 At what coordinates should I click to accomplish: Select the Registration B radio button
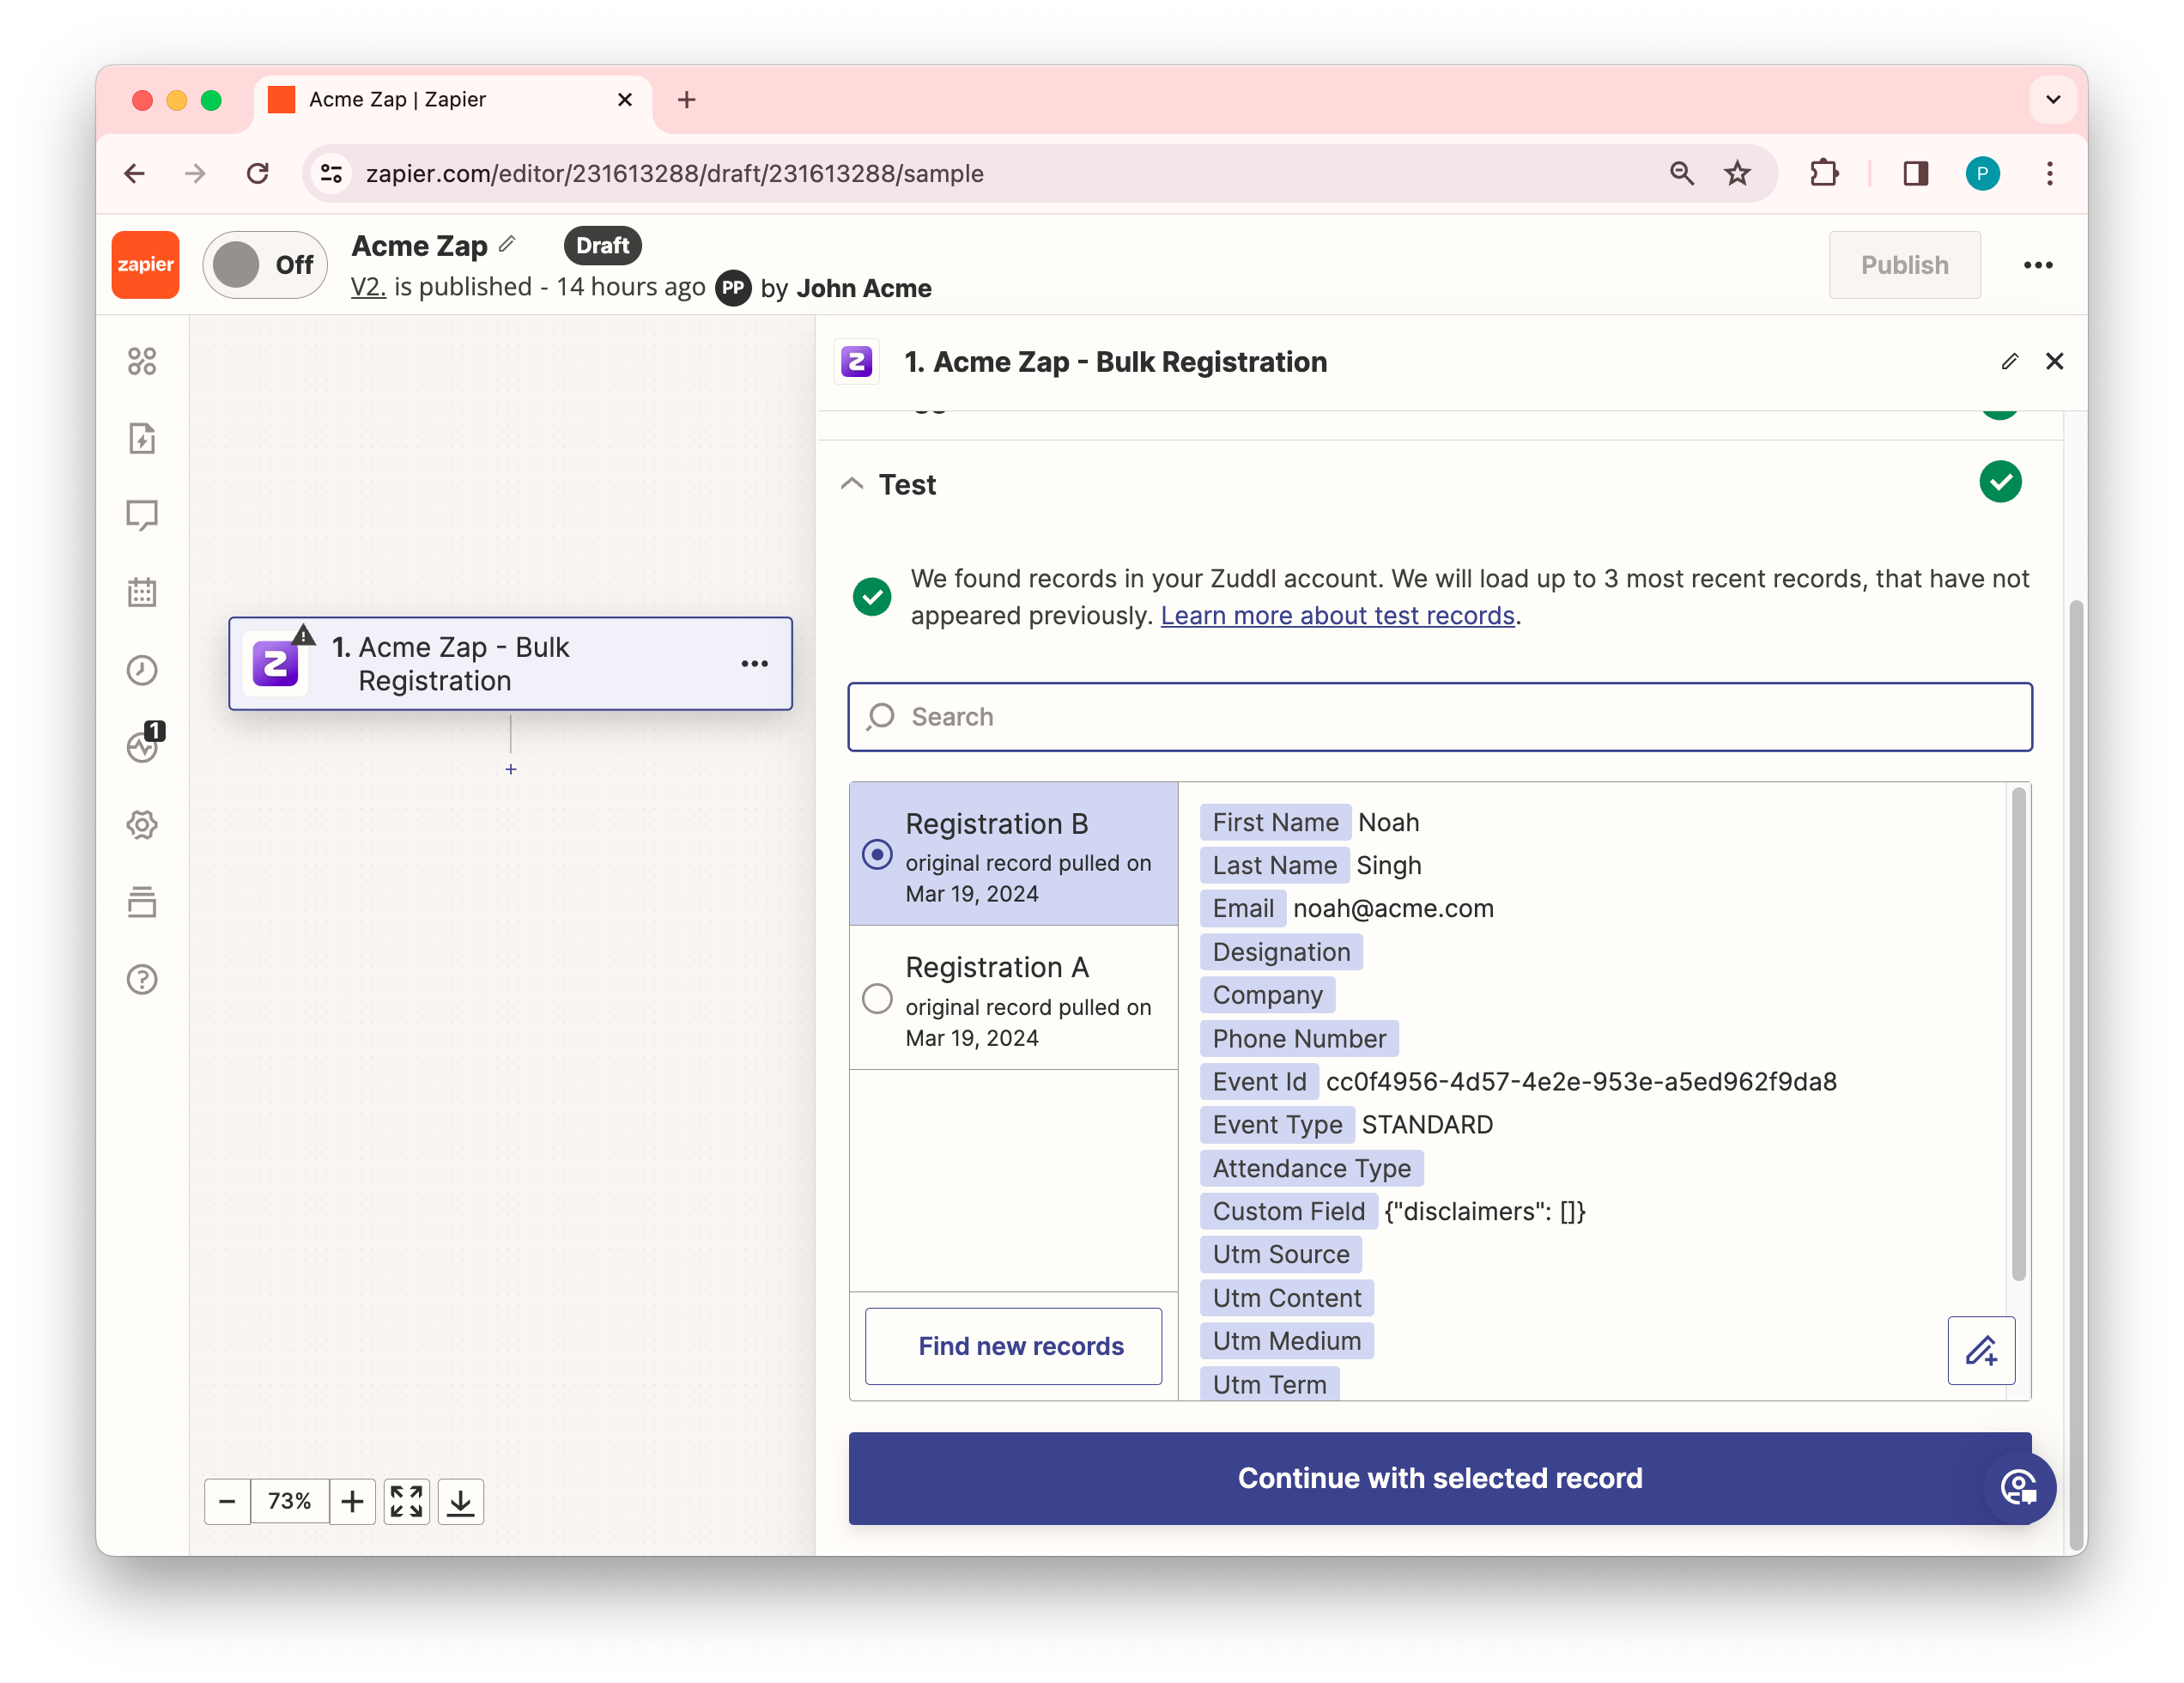(x=877, y=855)
